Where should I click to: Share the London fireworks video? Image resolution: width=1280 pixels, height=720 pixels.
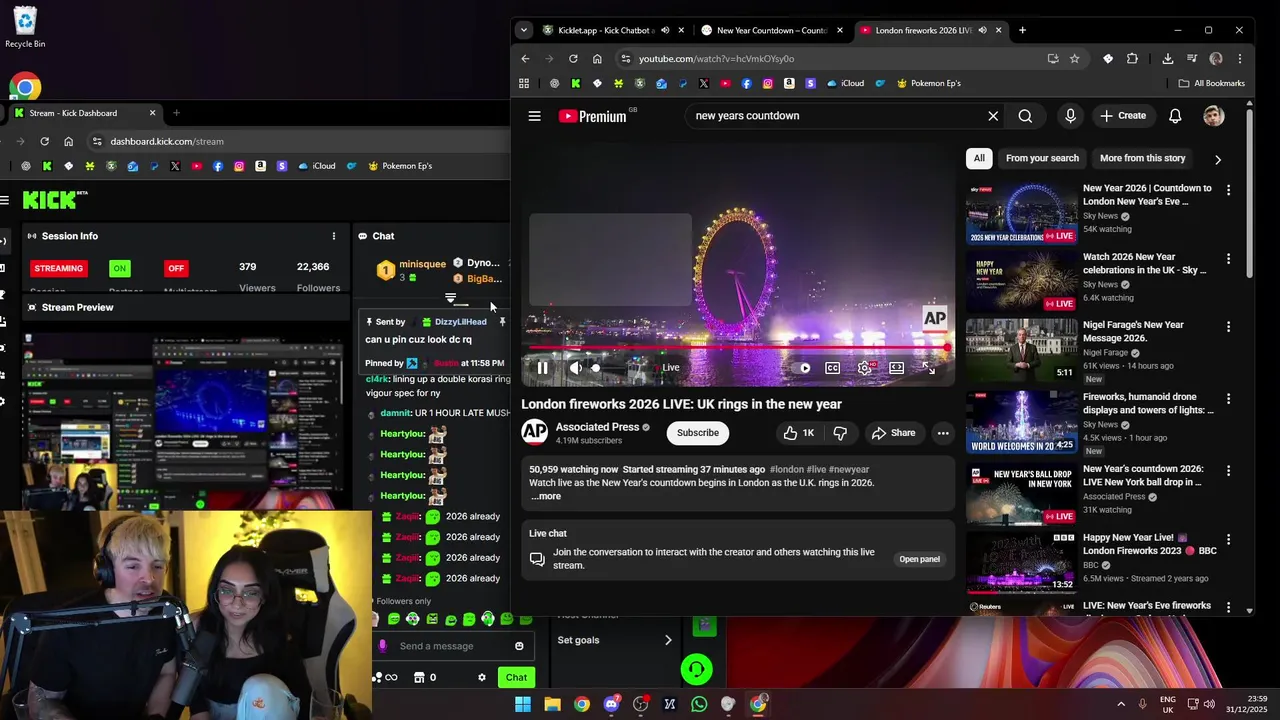[x=893, y=433]
